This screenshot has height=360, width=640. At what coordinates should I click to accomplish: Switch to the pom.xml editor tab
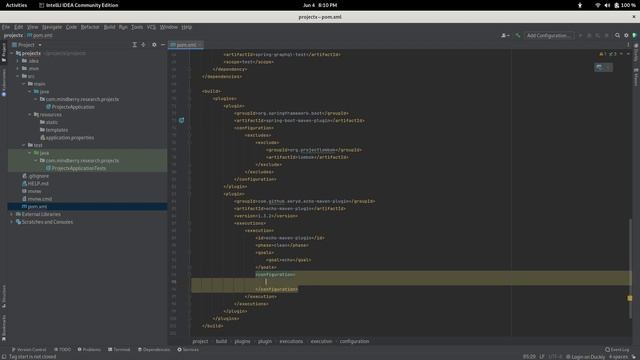tap(186, 44)
